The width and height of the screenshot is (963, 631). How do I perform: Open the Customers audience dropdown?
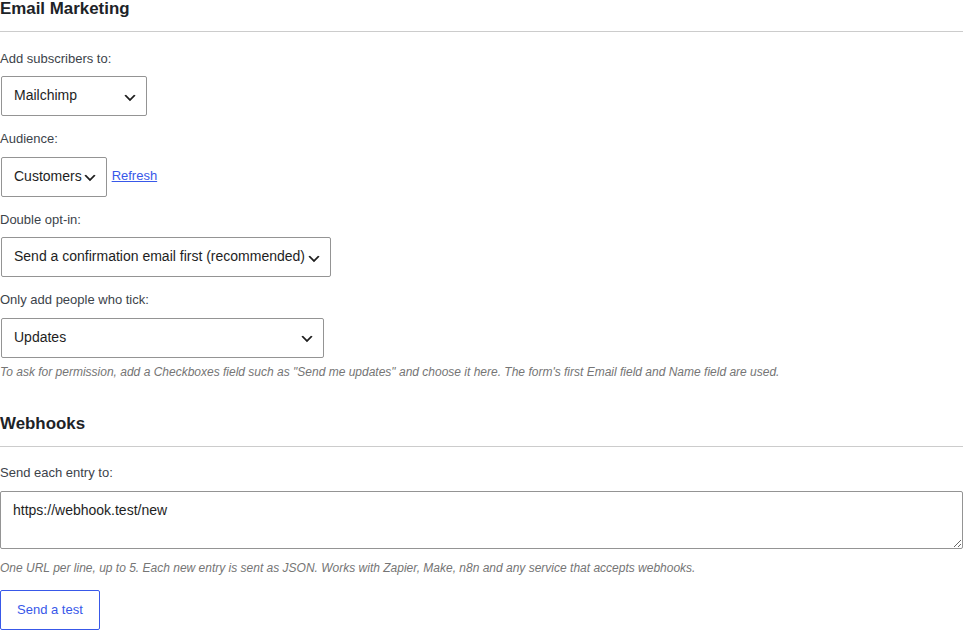coord(54,177)
